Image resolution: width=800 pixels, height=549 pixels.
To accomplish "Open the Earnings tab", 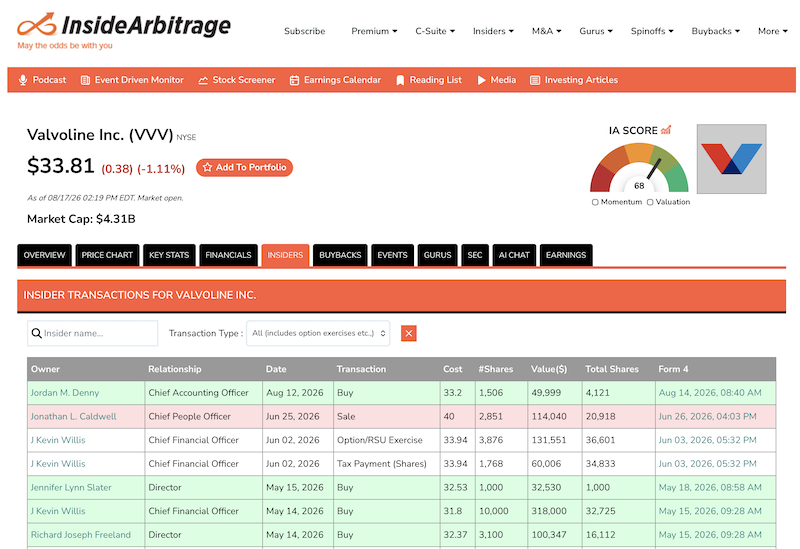I will point(566,255).
